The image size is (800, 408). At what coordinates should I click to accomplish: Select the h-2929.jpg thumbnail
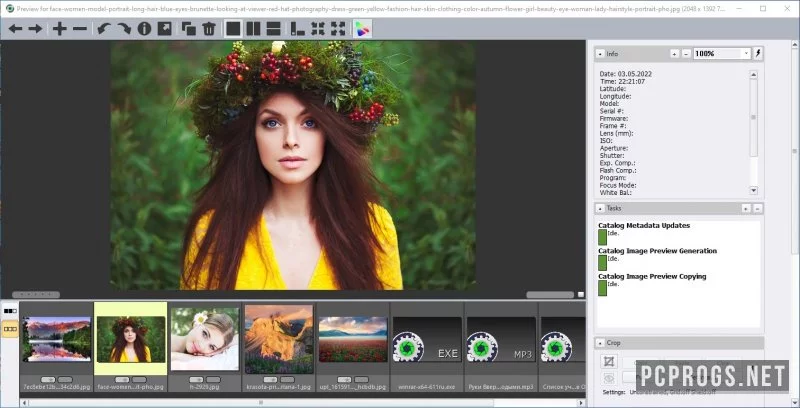coord(205,339)
